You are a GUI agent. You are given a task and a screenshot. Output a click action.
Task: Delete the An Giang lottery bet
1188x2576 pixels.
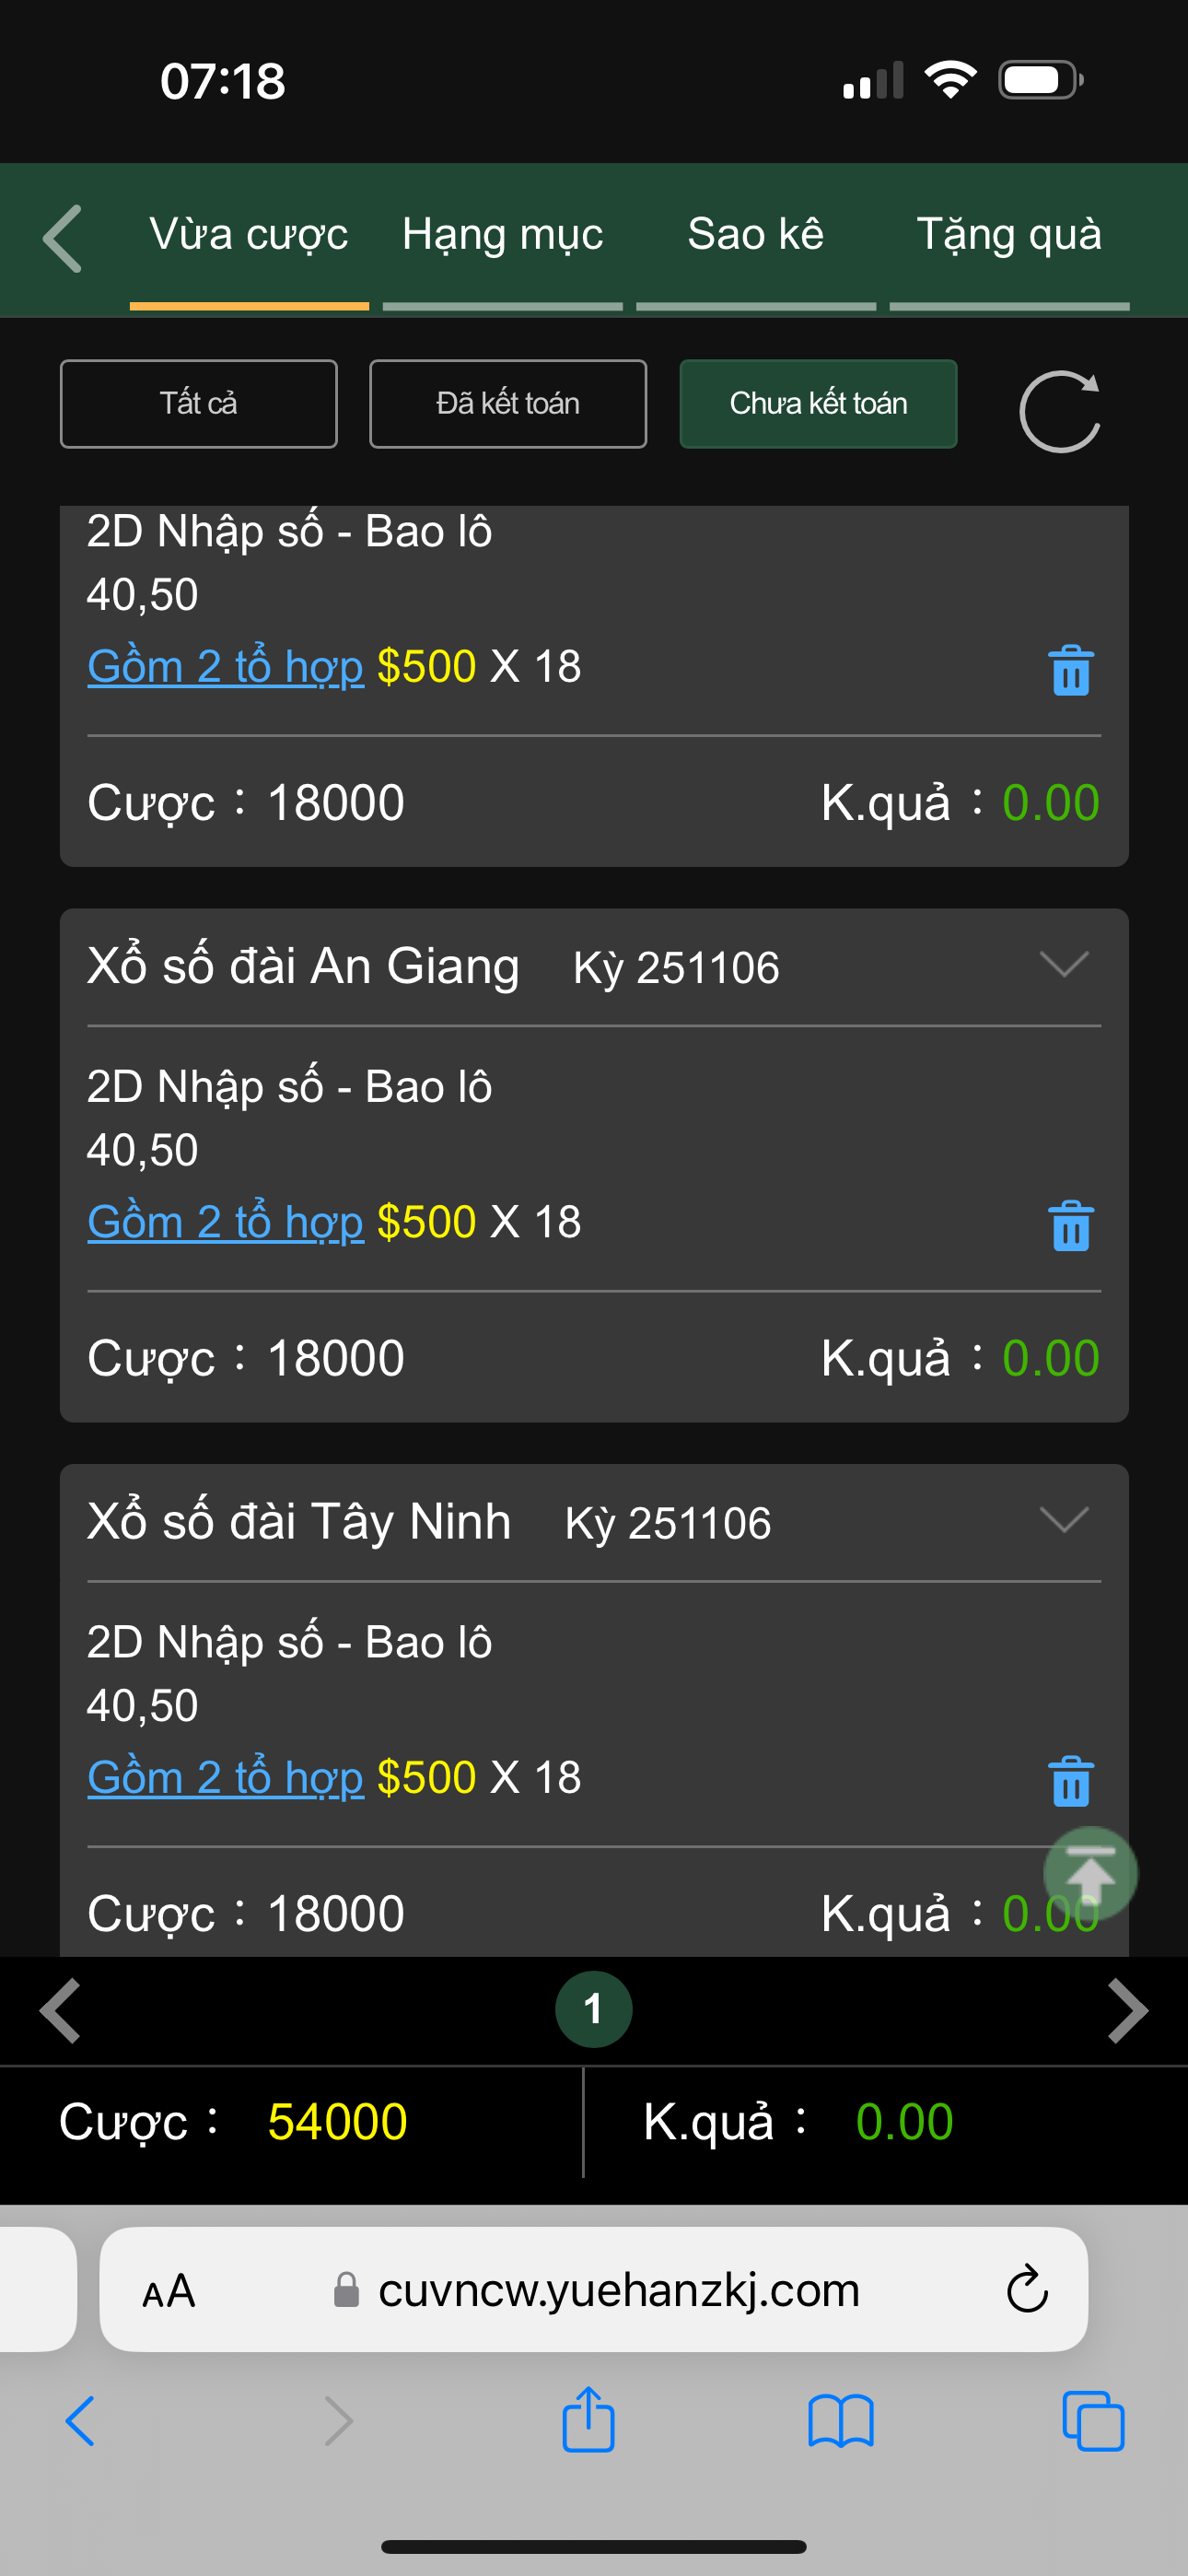1070,1226
